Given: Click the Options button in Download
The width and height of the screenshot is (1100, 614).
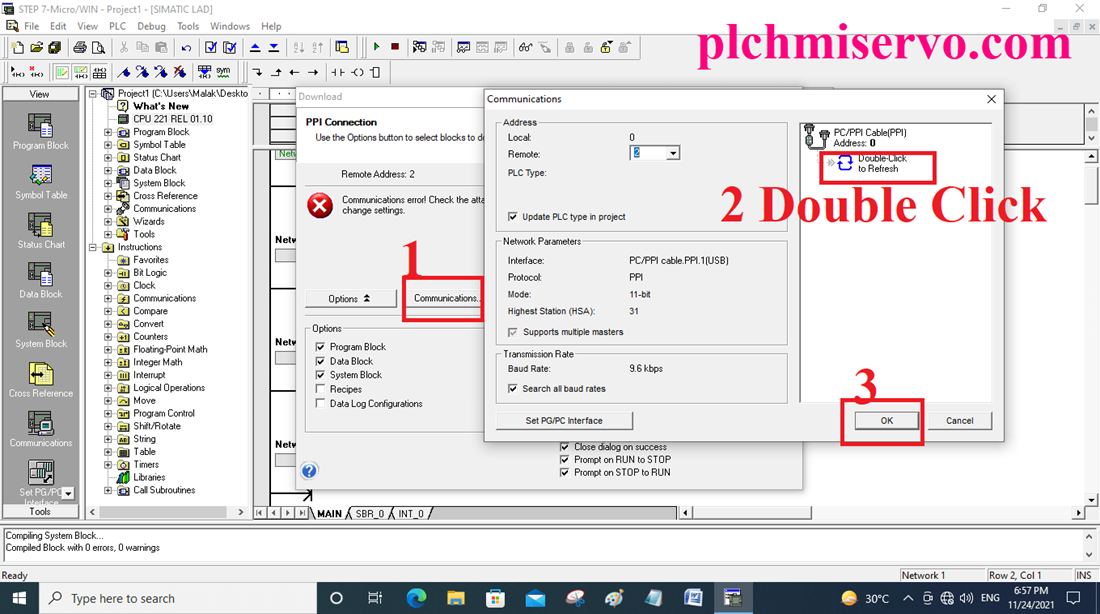Looking at the screenshot, I should [349, 298].
